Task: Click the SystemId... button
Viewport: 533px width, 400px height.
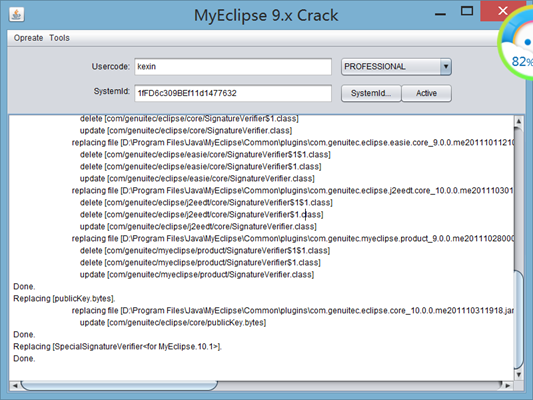Action: (x=371, y=93)
